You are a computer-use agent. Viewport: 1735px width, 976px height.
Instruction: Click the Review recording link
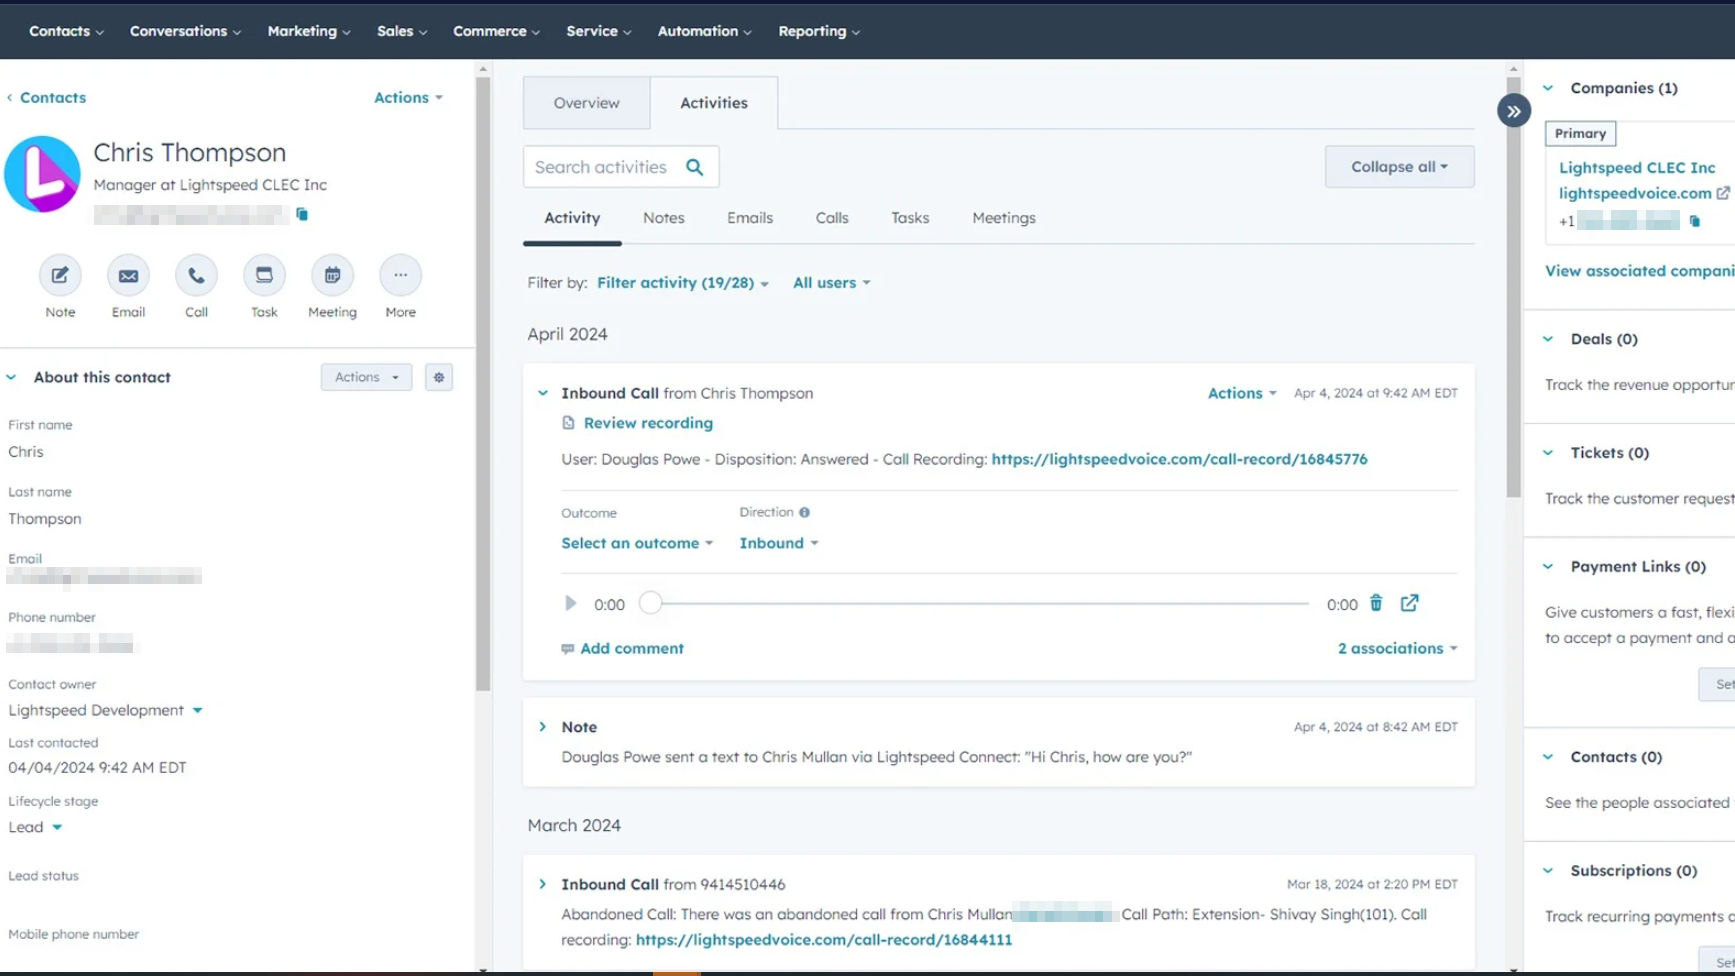click(647, 423)
